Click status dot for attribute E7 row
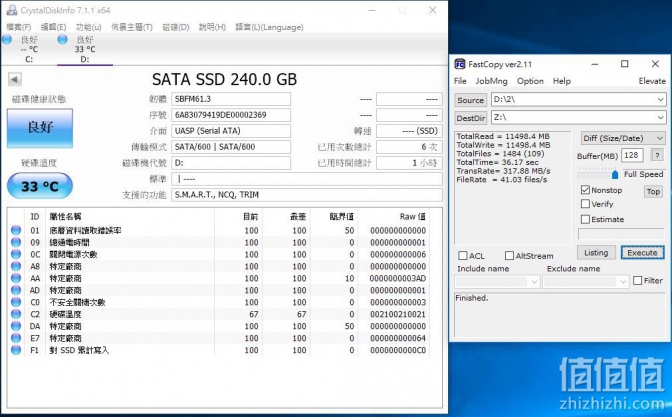672x417 pixels. (x=16, y=338)
